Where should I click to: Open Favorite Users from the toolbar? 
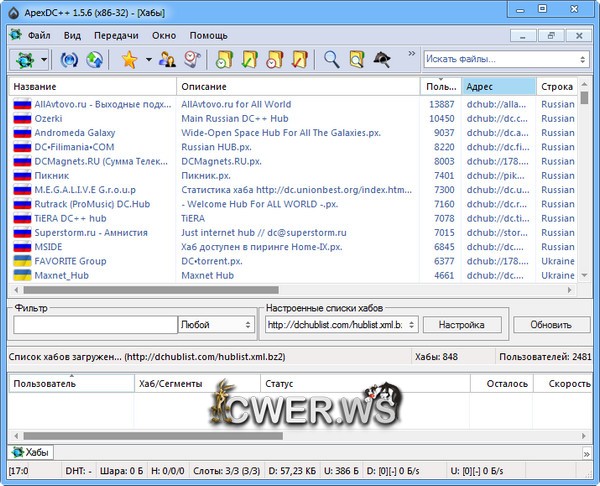167,60
